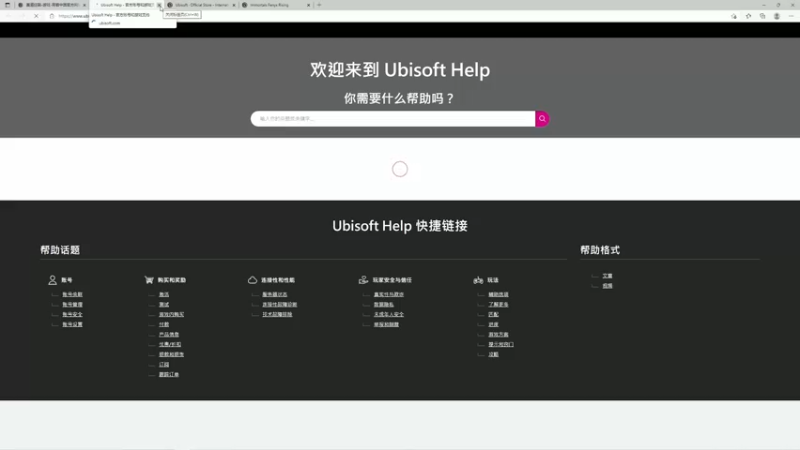
Task: Click the browser address bar URL
Action: [73, 16]
